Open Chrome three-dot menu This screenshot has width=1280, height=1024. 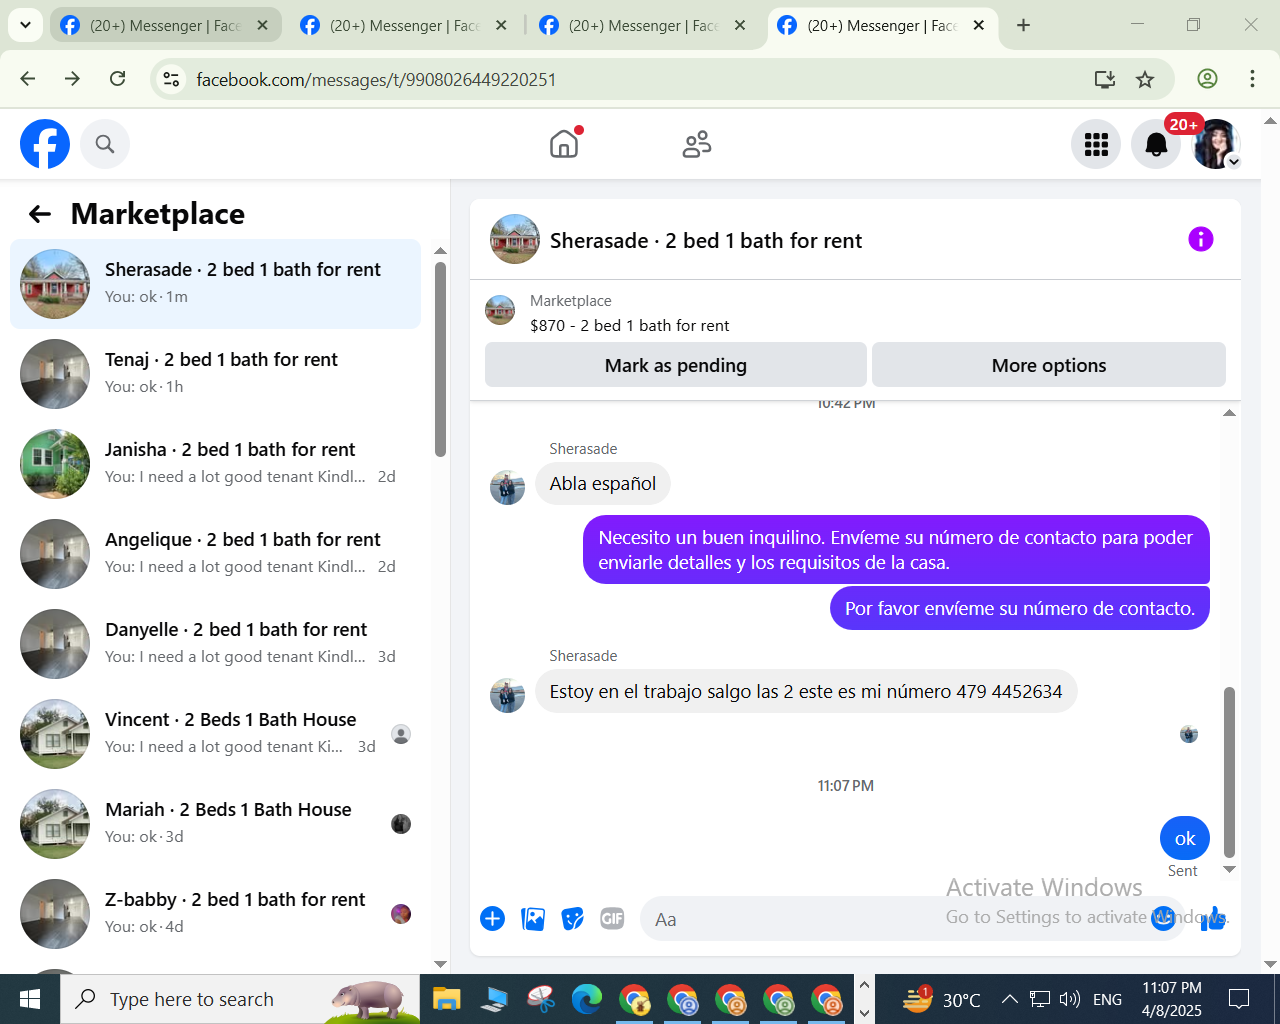pyautogui.click(x=1252, y=79)
